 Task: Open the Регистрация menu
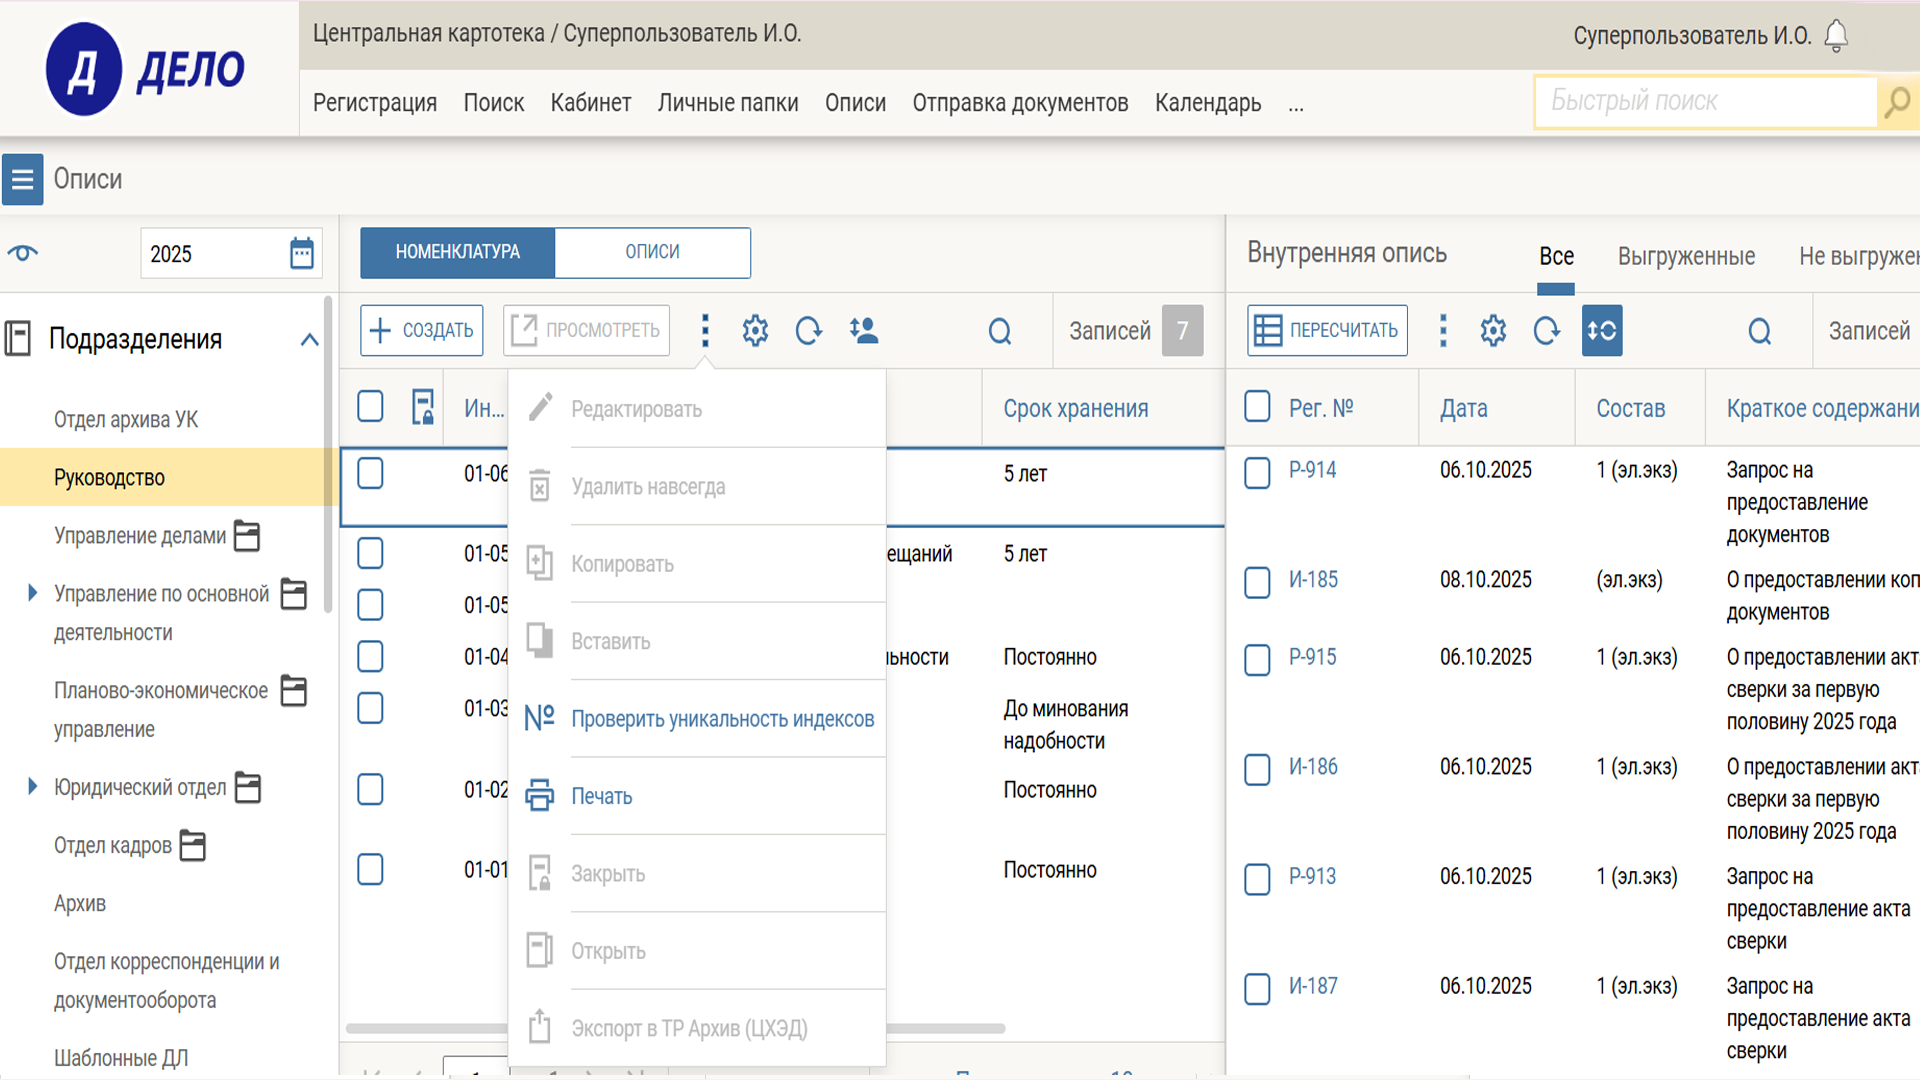[375, 103]
